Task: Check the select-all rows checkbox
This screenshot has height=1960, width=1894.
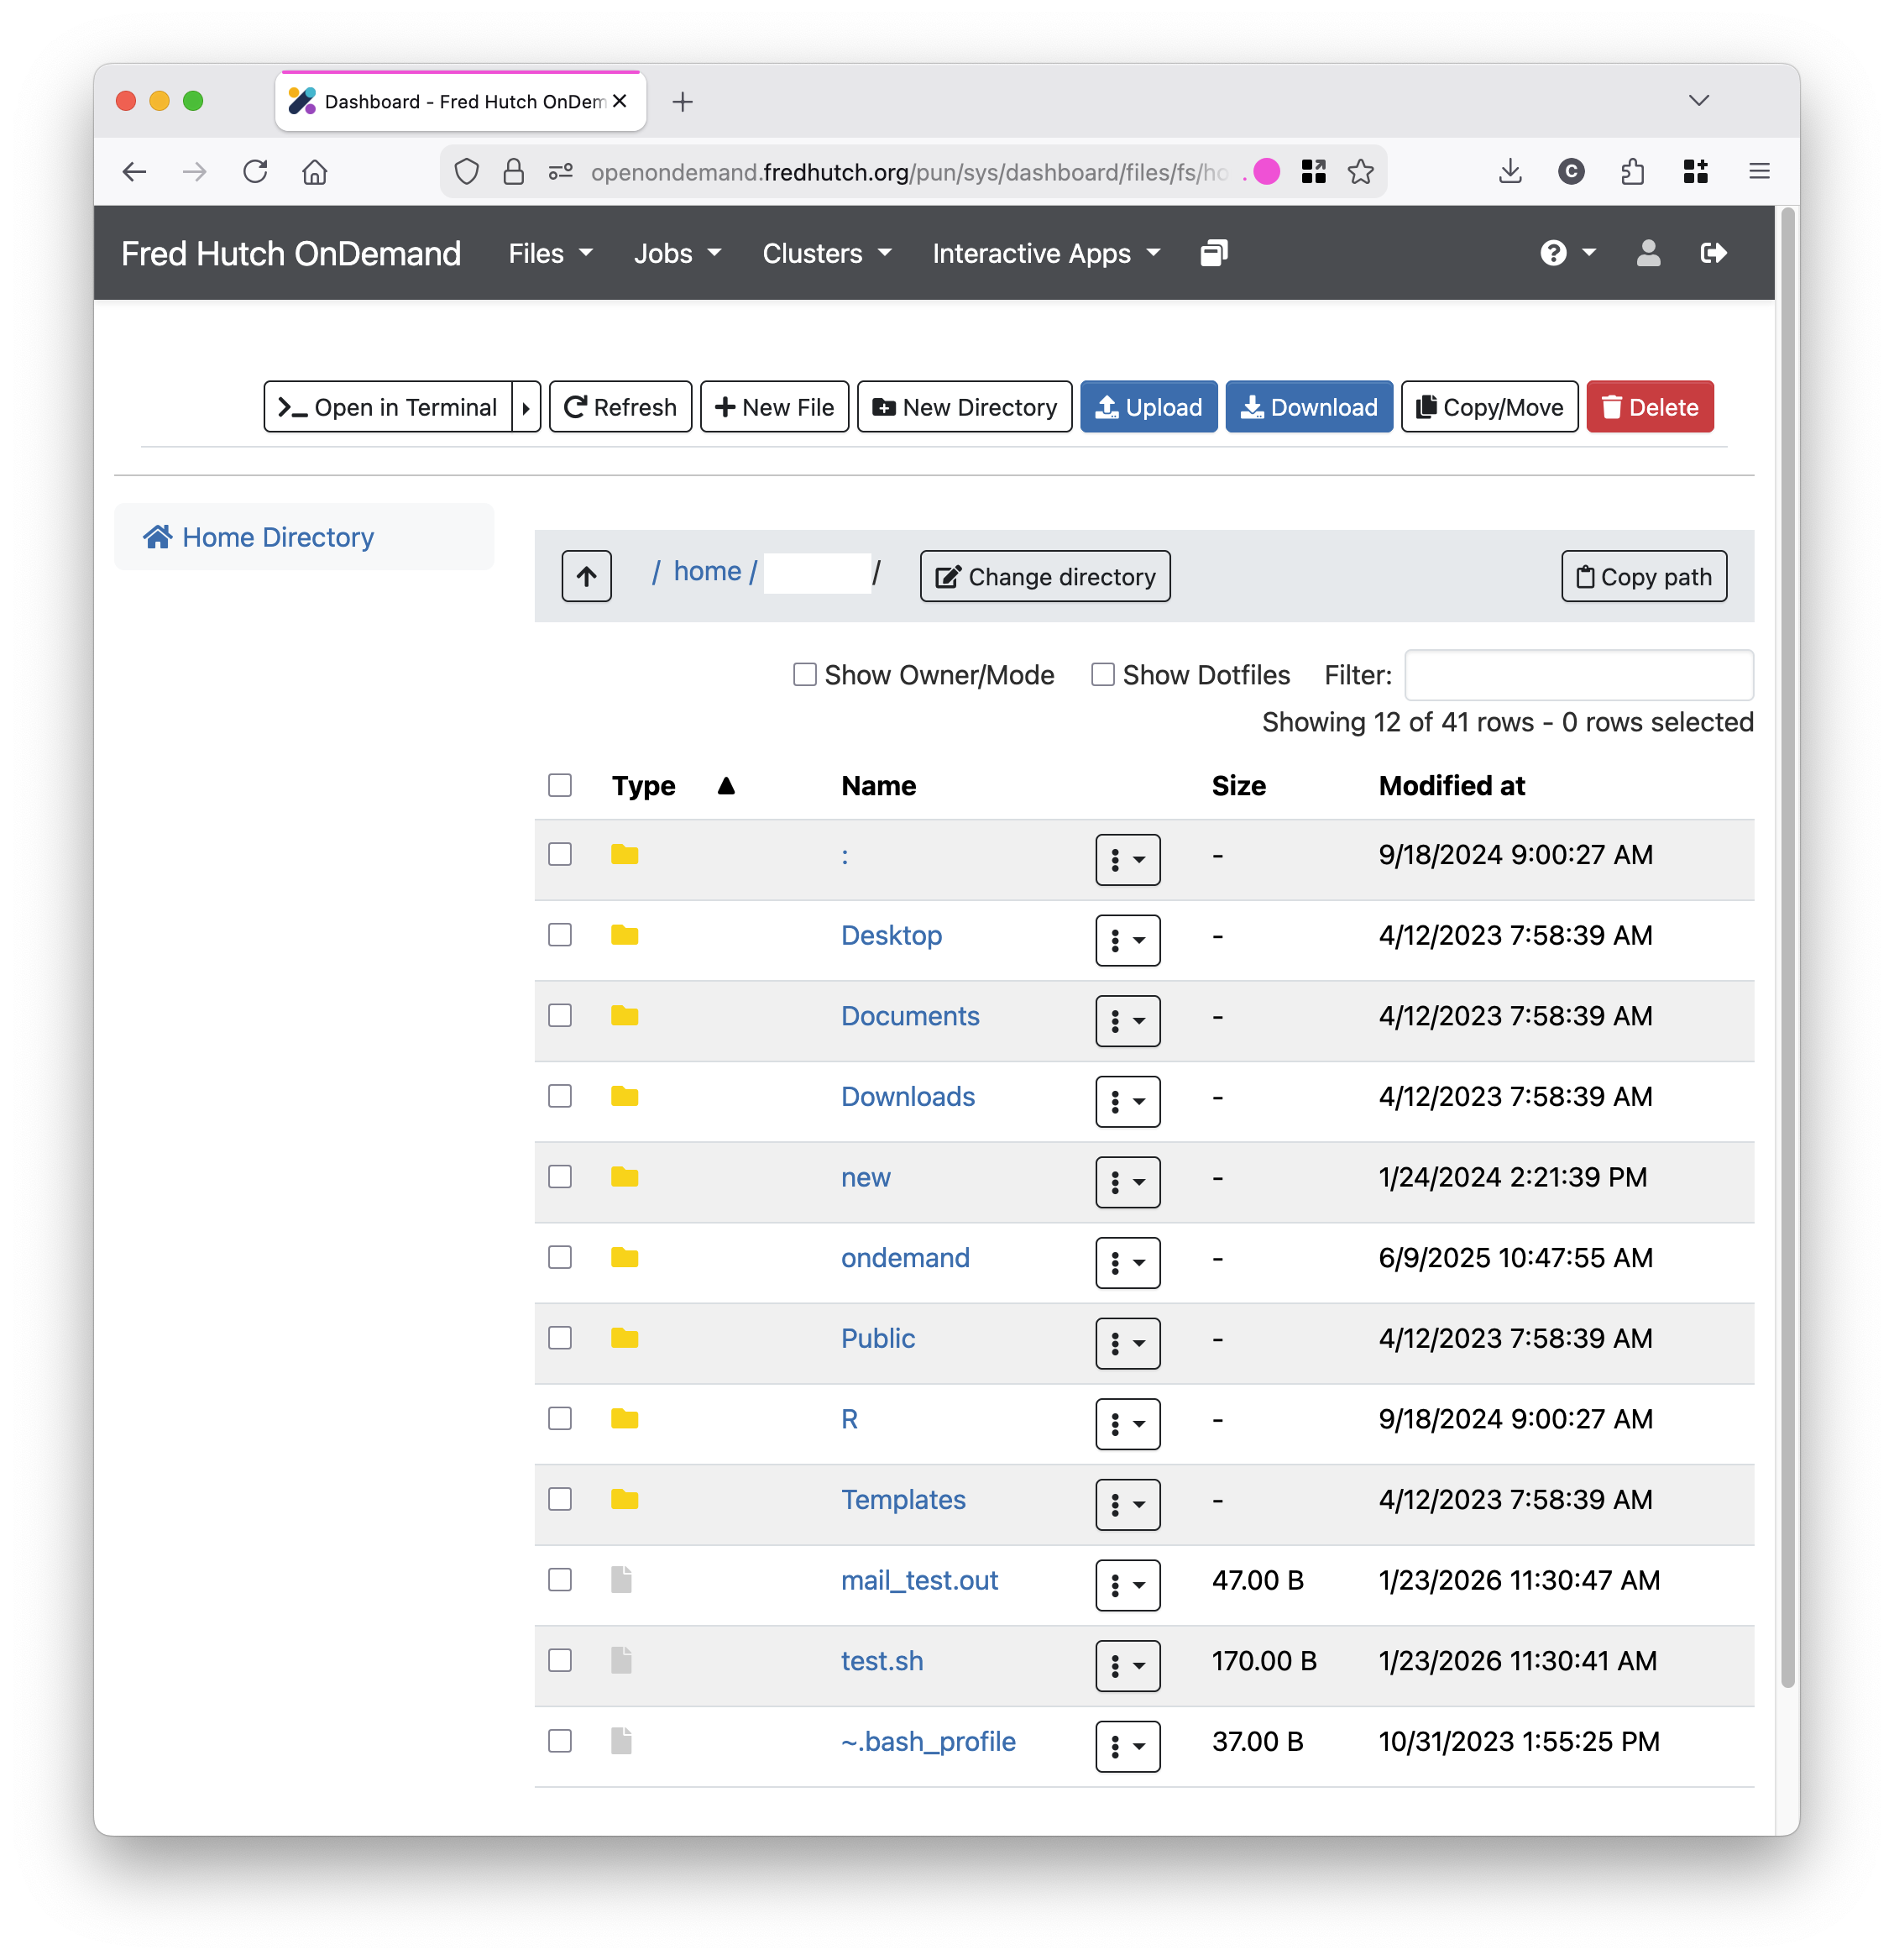Action: pyautogui.click(x=560, y=785)
